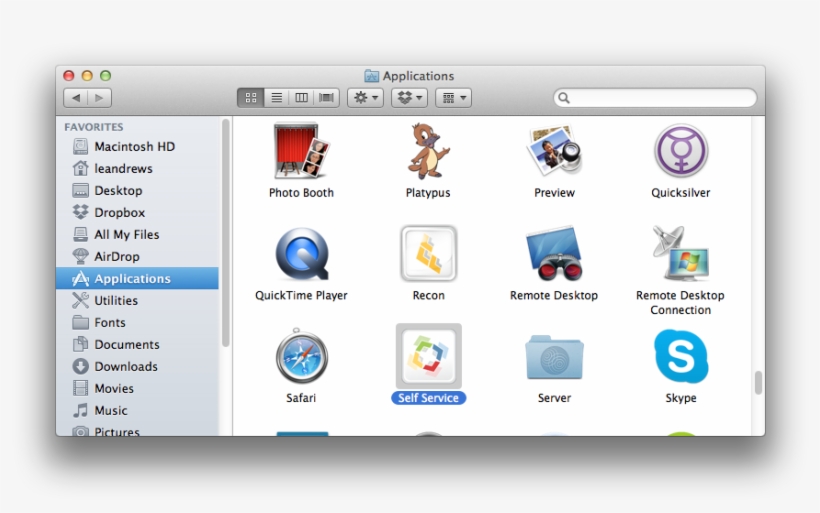Click the "FAVORITES" sidebar heading
Viewport: 820px width, 513px height.
pos(94,127)
